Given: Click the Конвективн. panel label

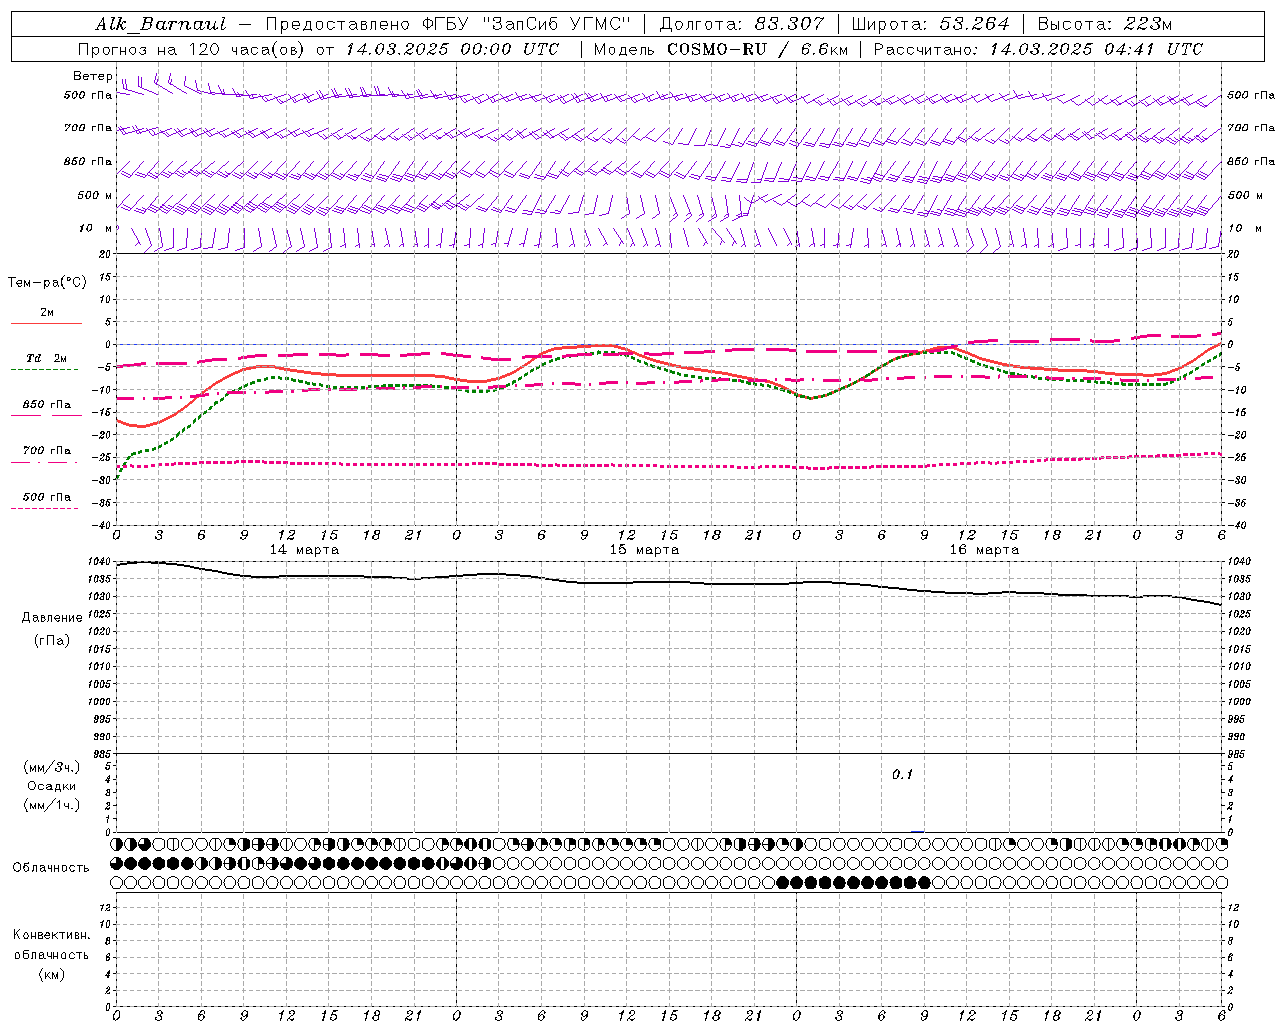Looking at the screenshot, I should tap(51, 935).
